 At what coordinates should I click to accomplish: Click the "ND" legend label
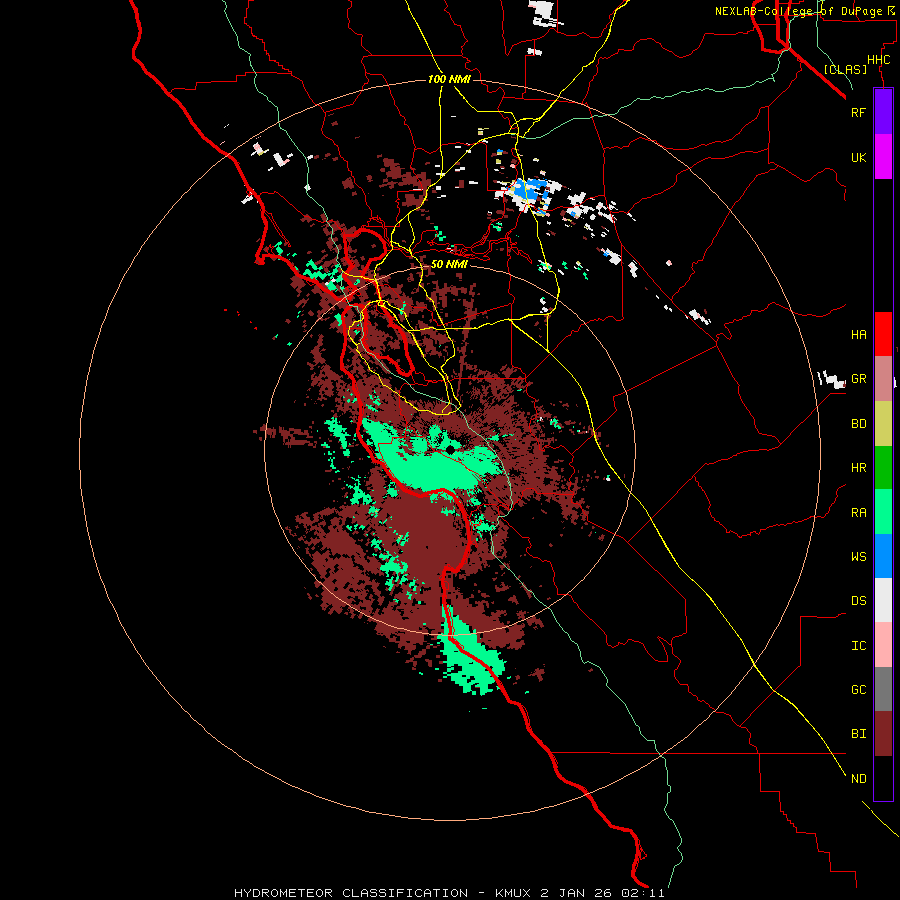tap(858, 779)
